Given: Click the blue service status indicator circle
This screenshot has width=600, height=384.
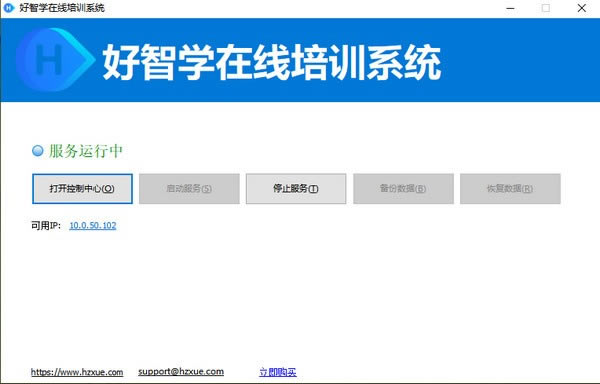Looking at the screenshot, I should [x=38, y=151].
